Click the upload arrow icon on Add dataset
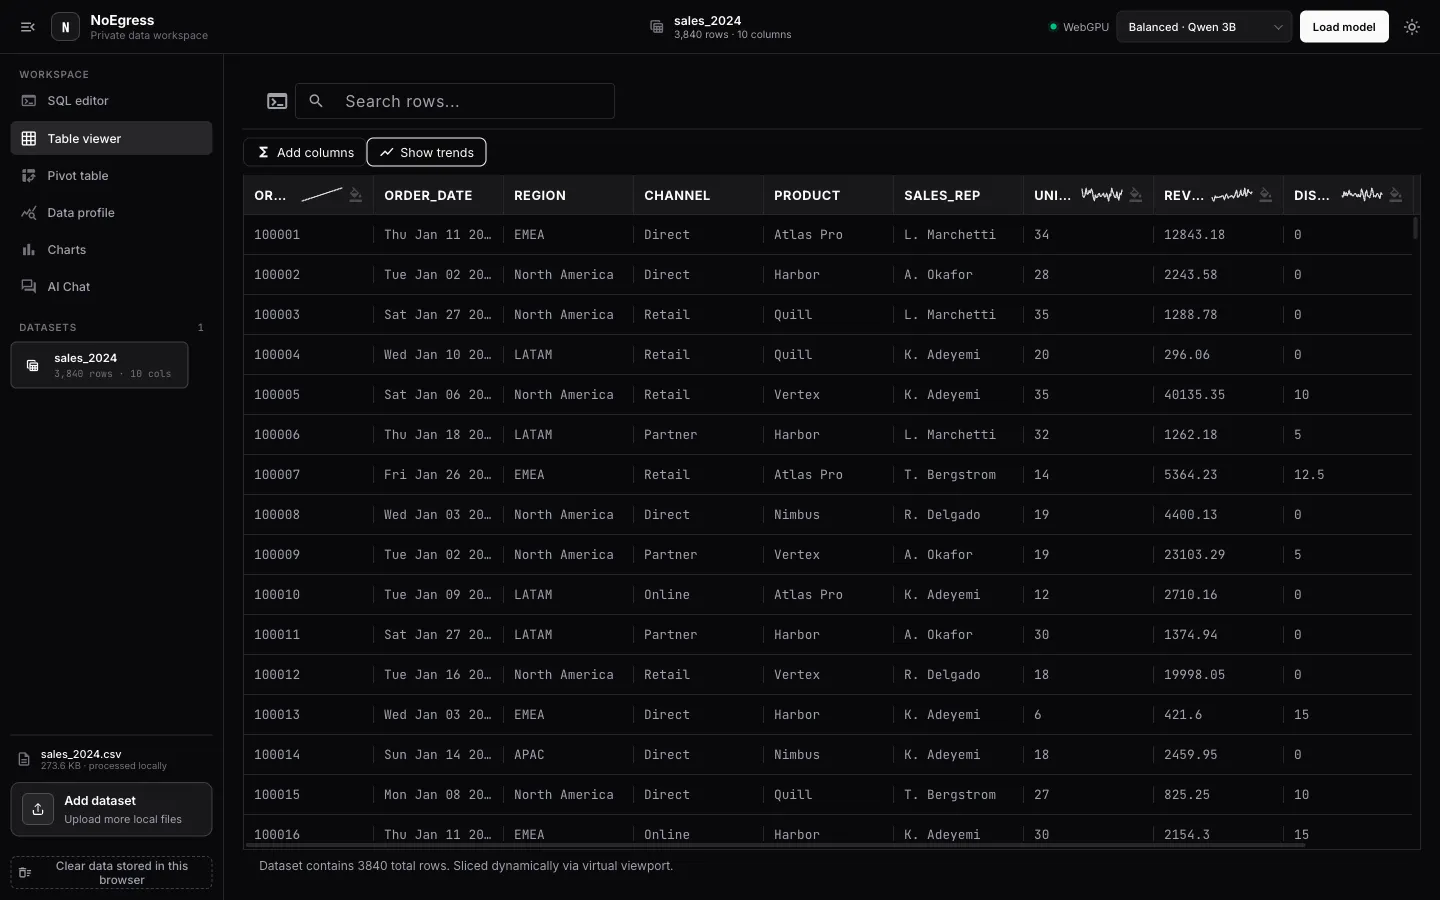This screenshot has height=900, width=1440. (38, 809)
